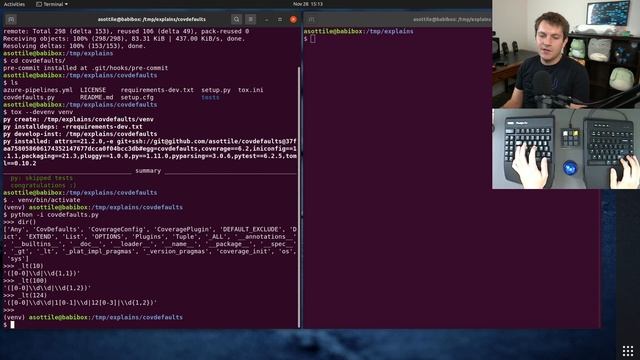Open new tab in the right terminal window
This screenshot has width=640, height=360.
tap(311, 19)
